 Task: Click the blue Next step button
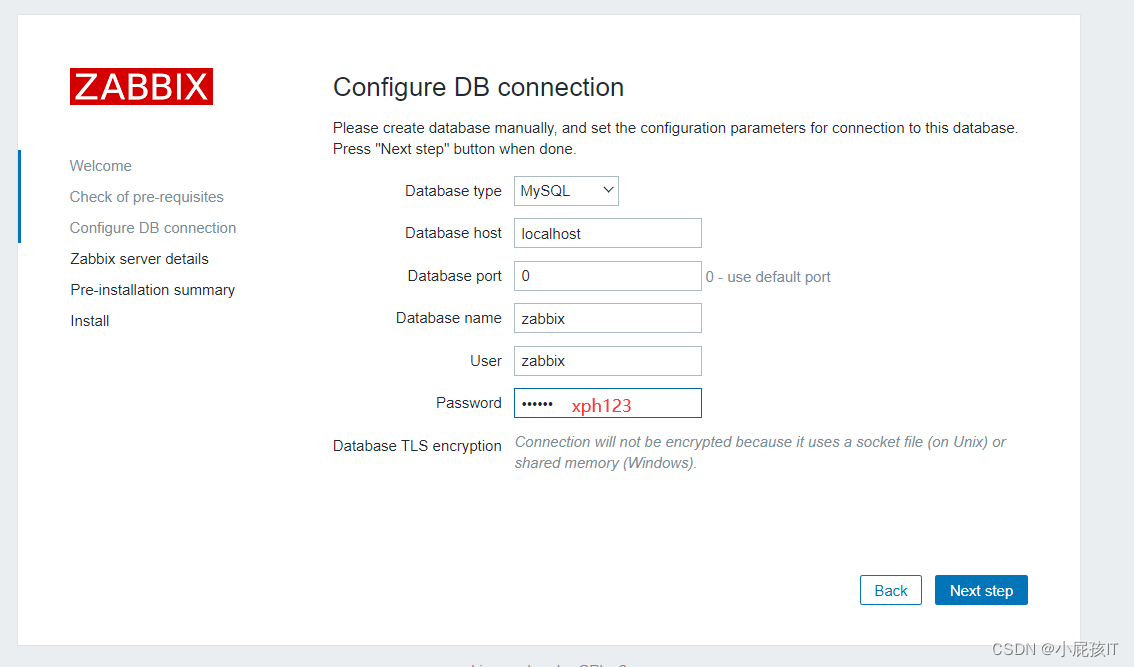pyautogui.click(x=981, y=589)
